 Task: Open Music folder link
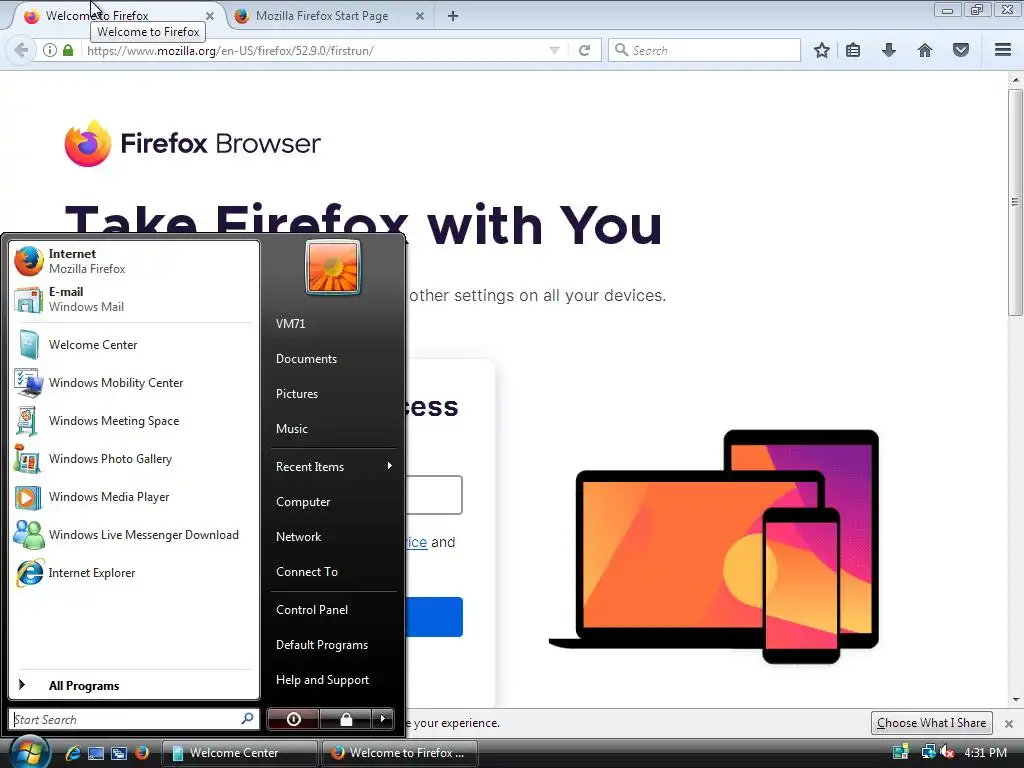(291, 428)
